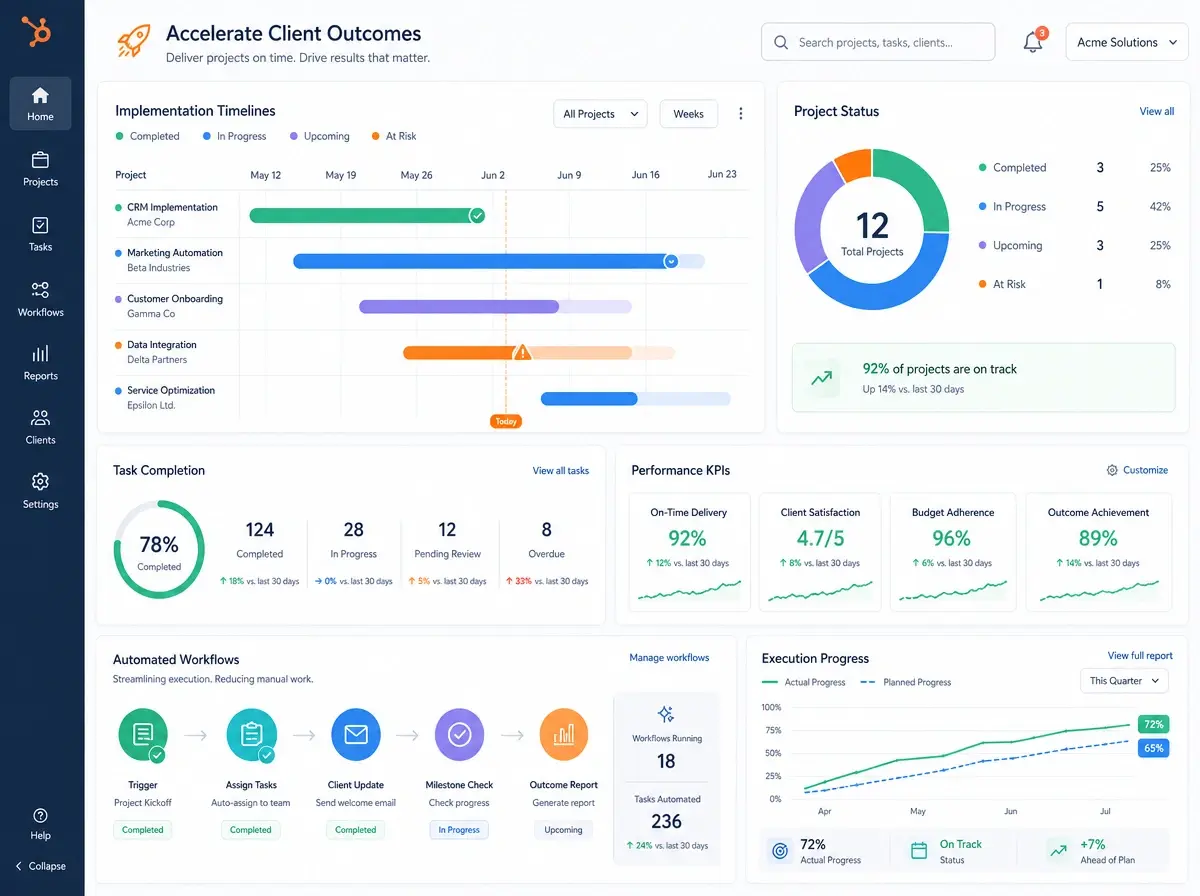Open the Outcome Achievement KPI card
This screenshot has width=1200, height=896.
1098,551
